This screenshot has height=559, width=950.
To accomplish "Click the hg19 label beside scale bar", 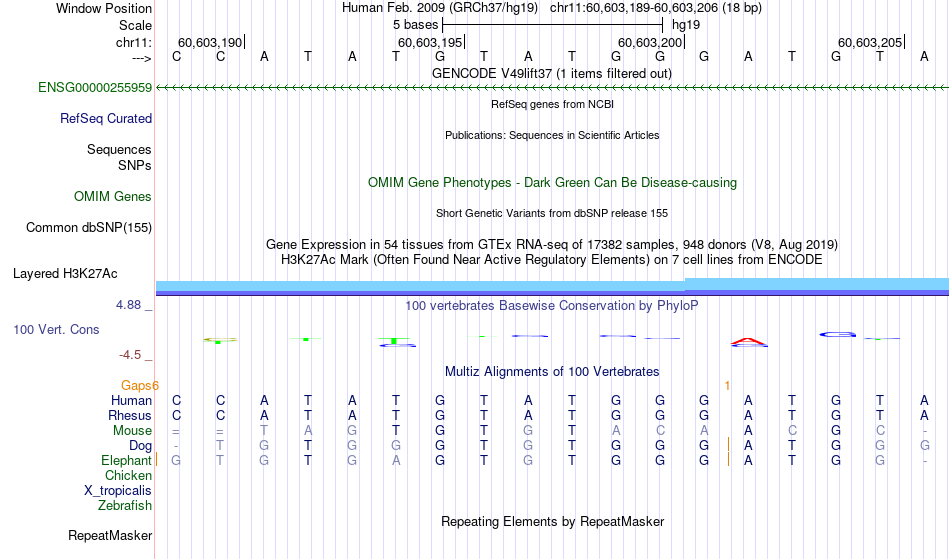I will coord(686,25).
